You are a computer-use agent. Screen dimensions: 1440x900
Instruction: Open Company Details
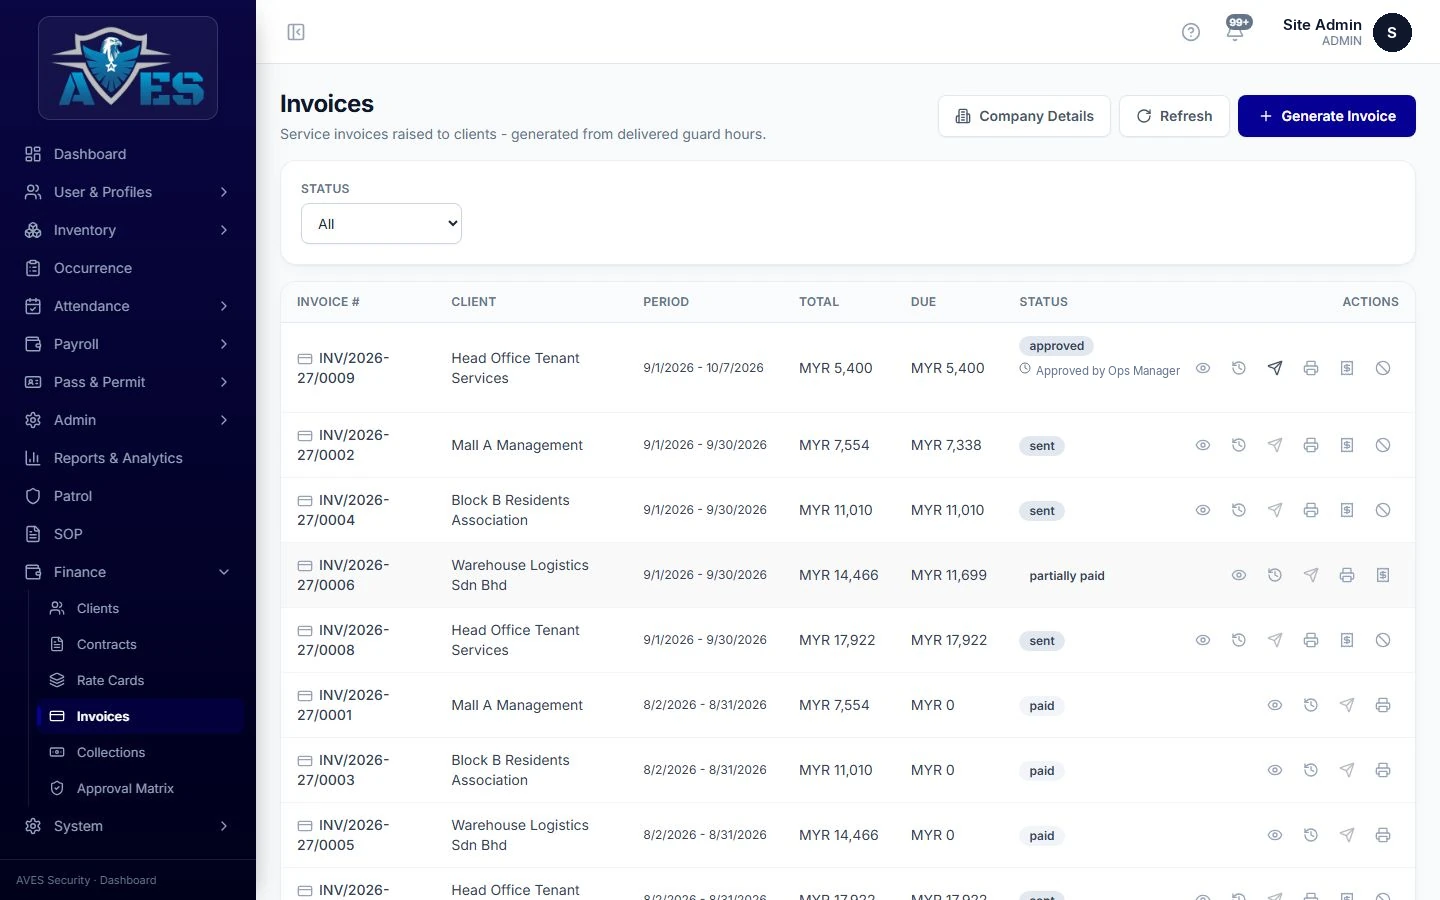point(1024,116)
